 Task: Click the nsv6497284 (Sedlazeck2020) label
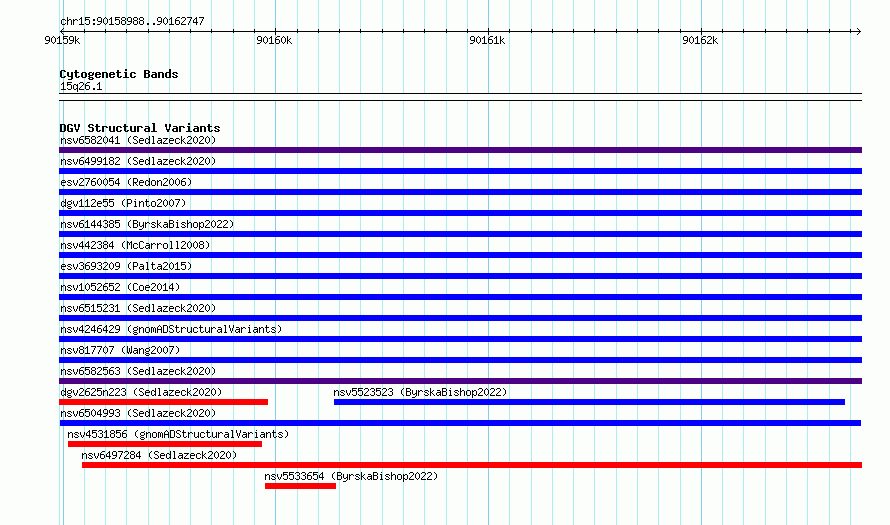[x=159, y=455]
